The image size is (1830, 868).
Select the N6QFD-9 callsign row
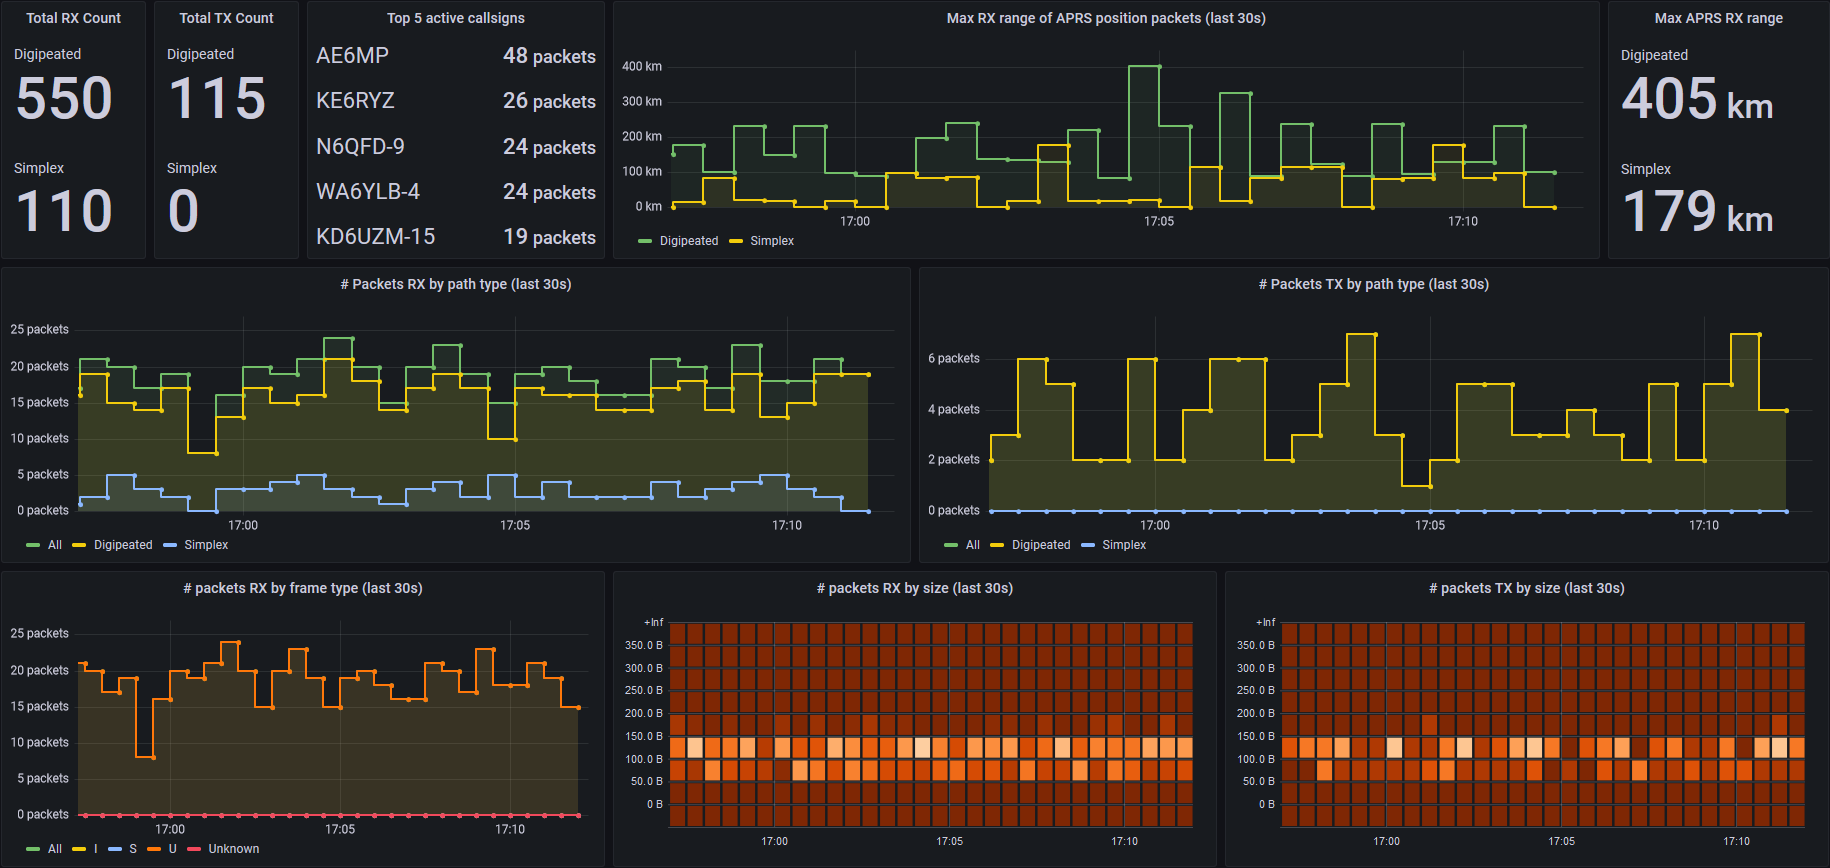click(x=456, y=147)
